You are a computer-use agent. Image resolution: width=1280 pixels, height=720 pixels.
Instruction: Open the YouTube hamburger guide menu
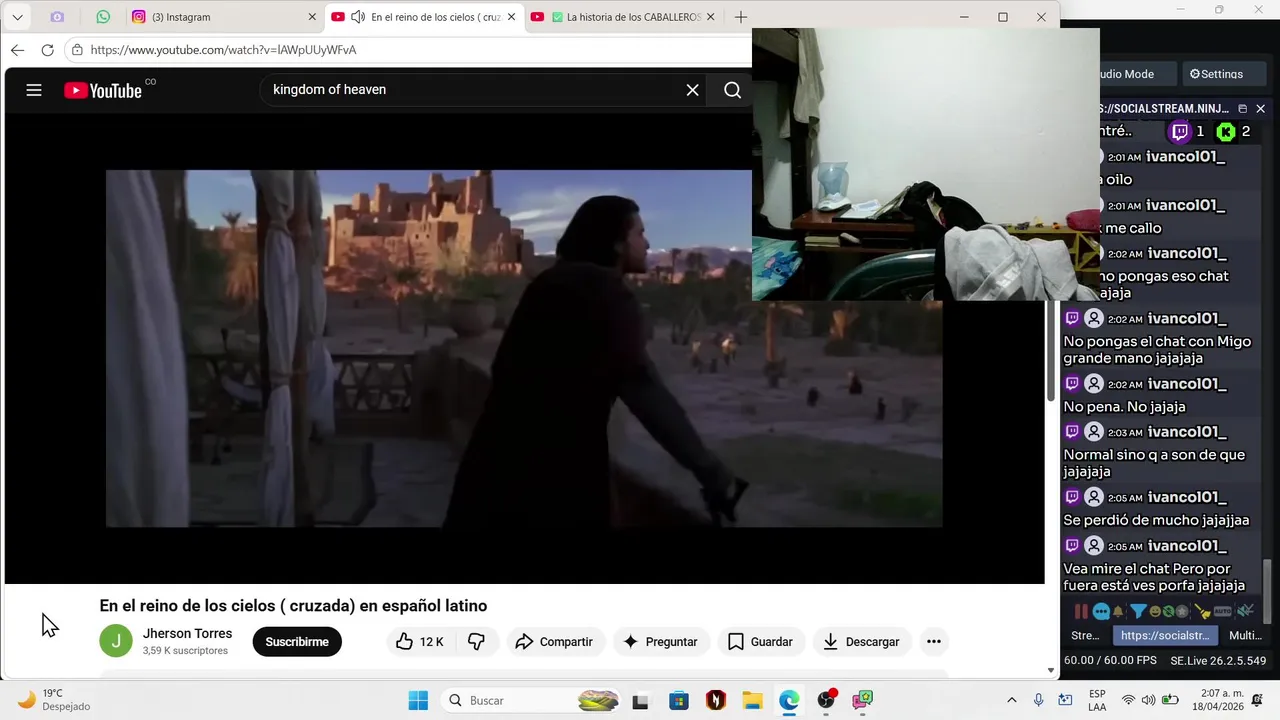34,90
